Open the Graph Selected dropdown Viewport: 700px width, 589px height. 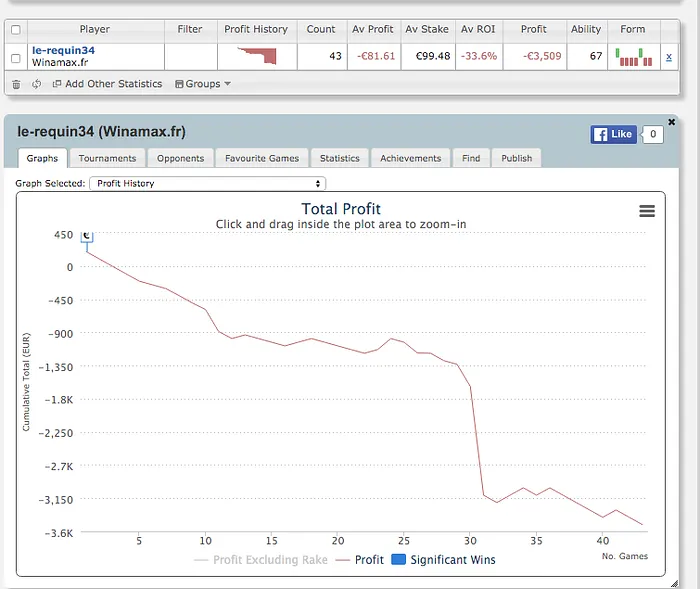(x=208, y=184)
